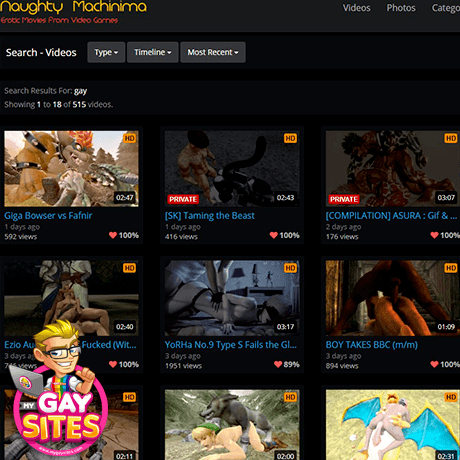Screen dimensions: 460x460
Task: Click the 03:17 duration label
Action: [285, 327]
